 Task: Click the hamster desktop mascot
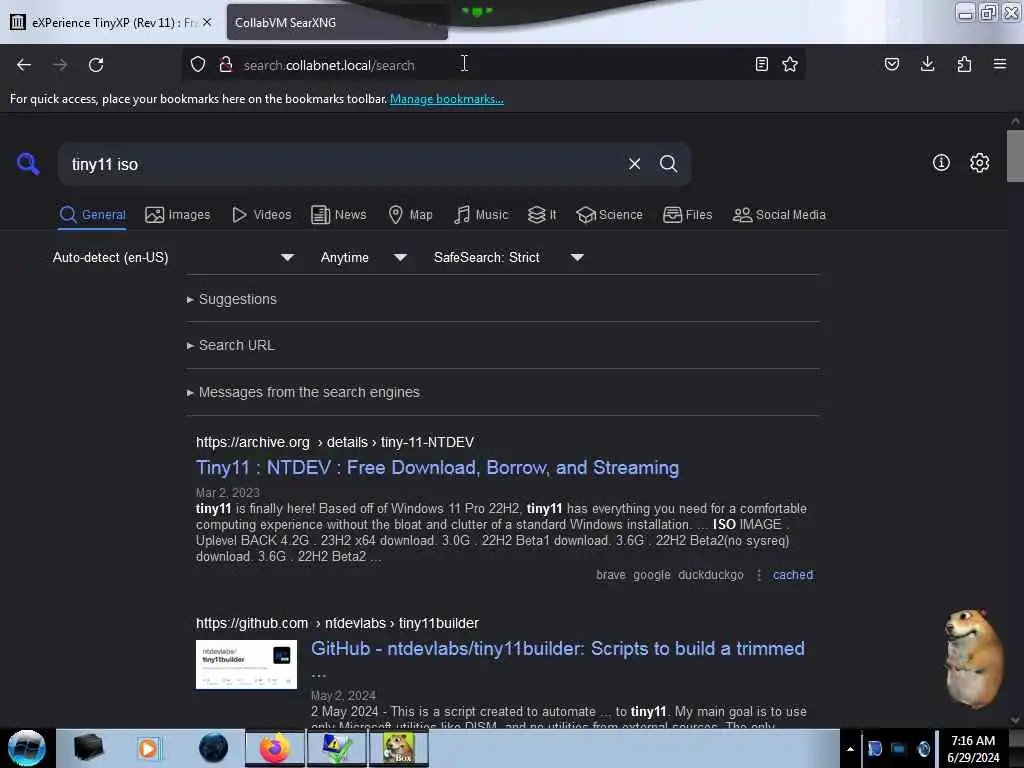[x=973, y=658]
